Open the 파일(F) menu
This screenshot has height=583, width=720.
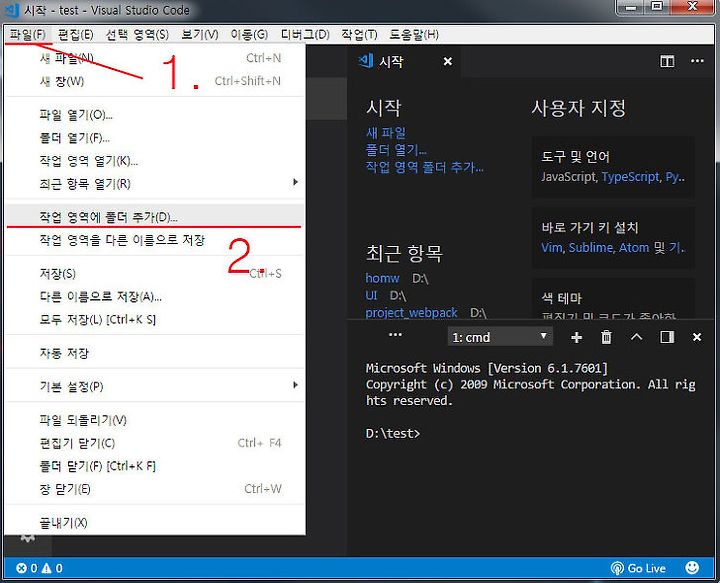(28, 34)
